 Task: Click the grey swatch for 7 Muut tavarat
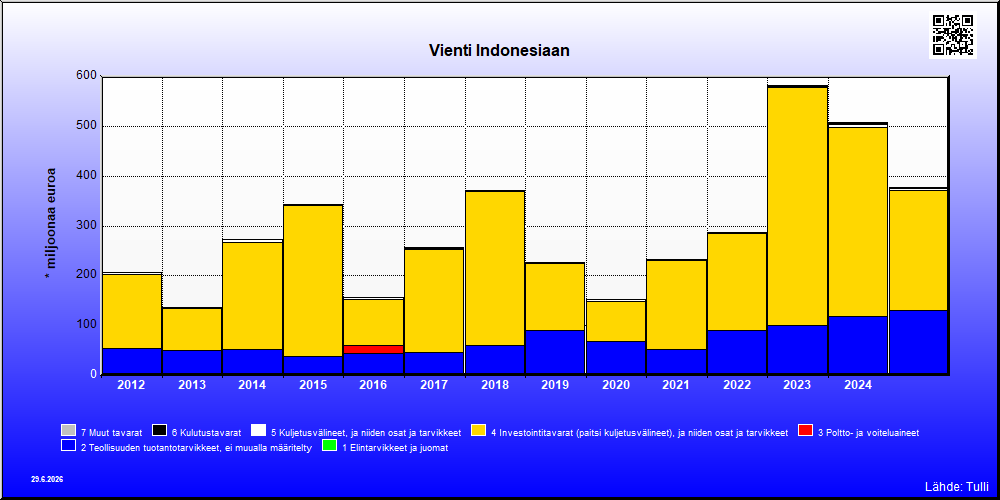click(68, 430)
